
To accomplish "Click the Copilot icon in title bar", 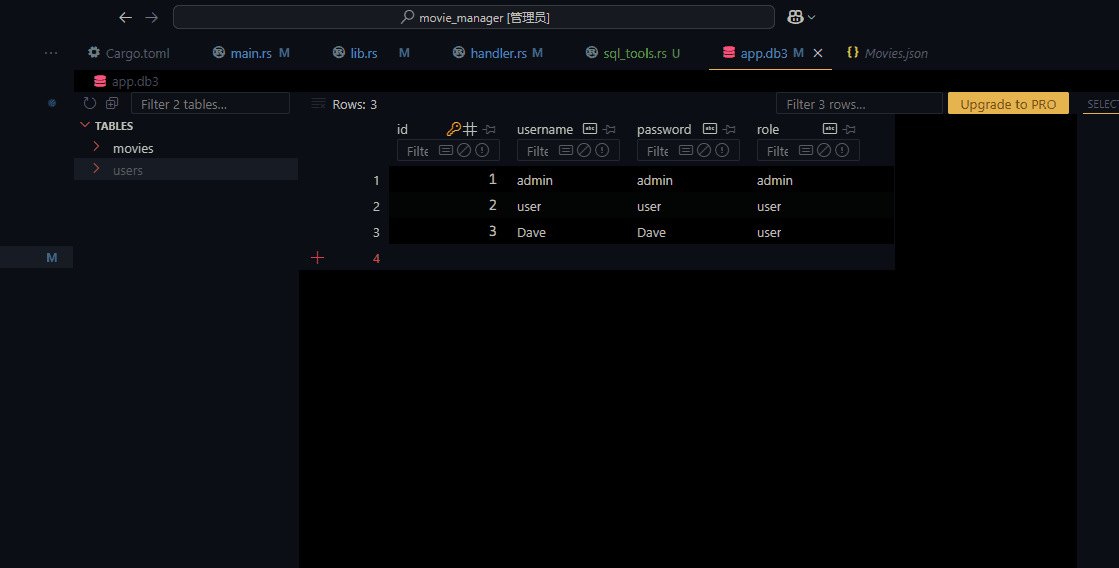I will click(796, 17).
